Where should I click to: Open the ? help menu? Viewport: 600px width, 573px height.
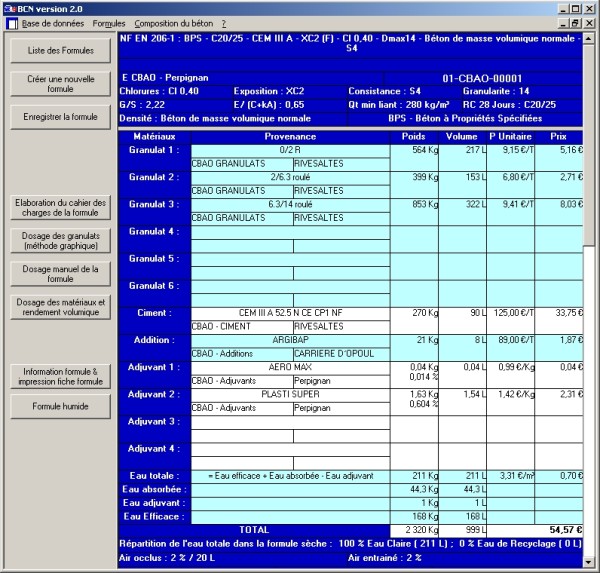(x=224, y=22)
